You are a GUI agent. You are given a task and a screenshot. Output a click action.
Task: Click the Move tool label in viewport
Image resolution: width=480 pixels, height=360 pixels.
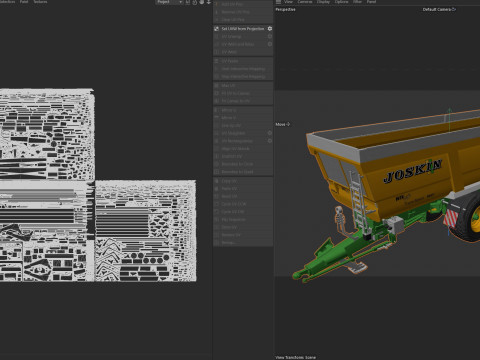280,124
